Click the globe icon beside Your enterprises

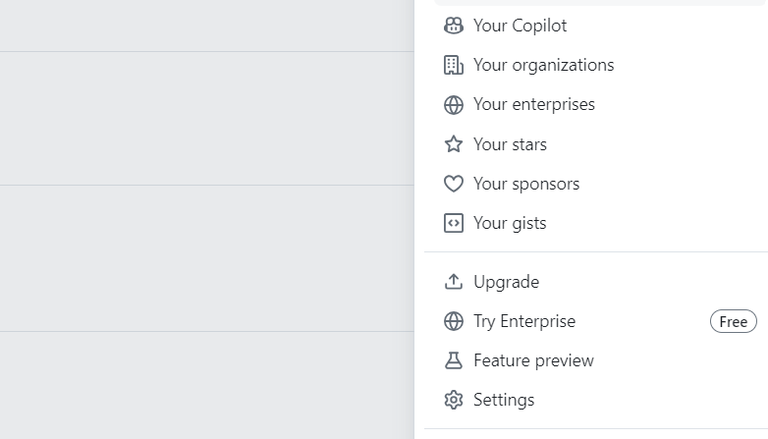pyautogui.click(x=453, y=105)
